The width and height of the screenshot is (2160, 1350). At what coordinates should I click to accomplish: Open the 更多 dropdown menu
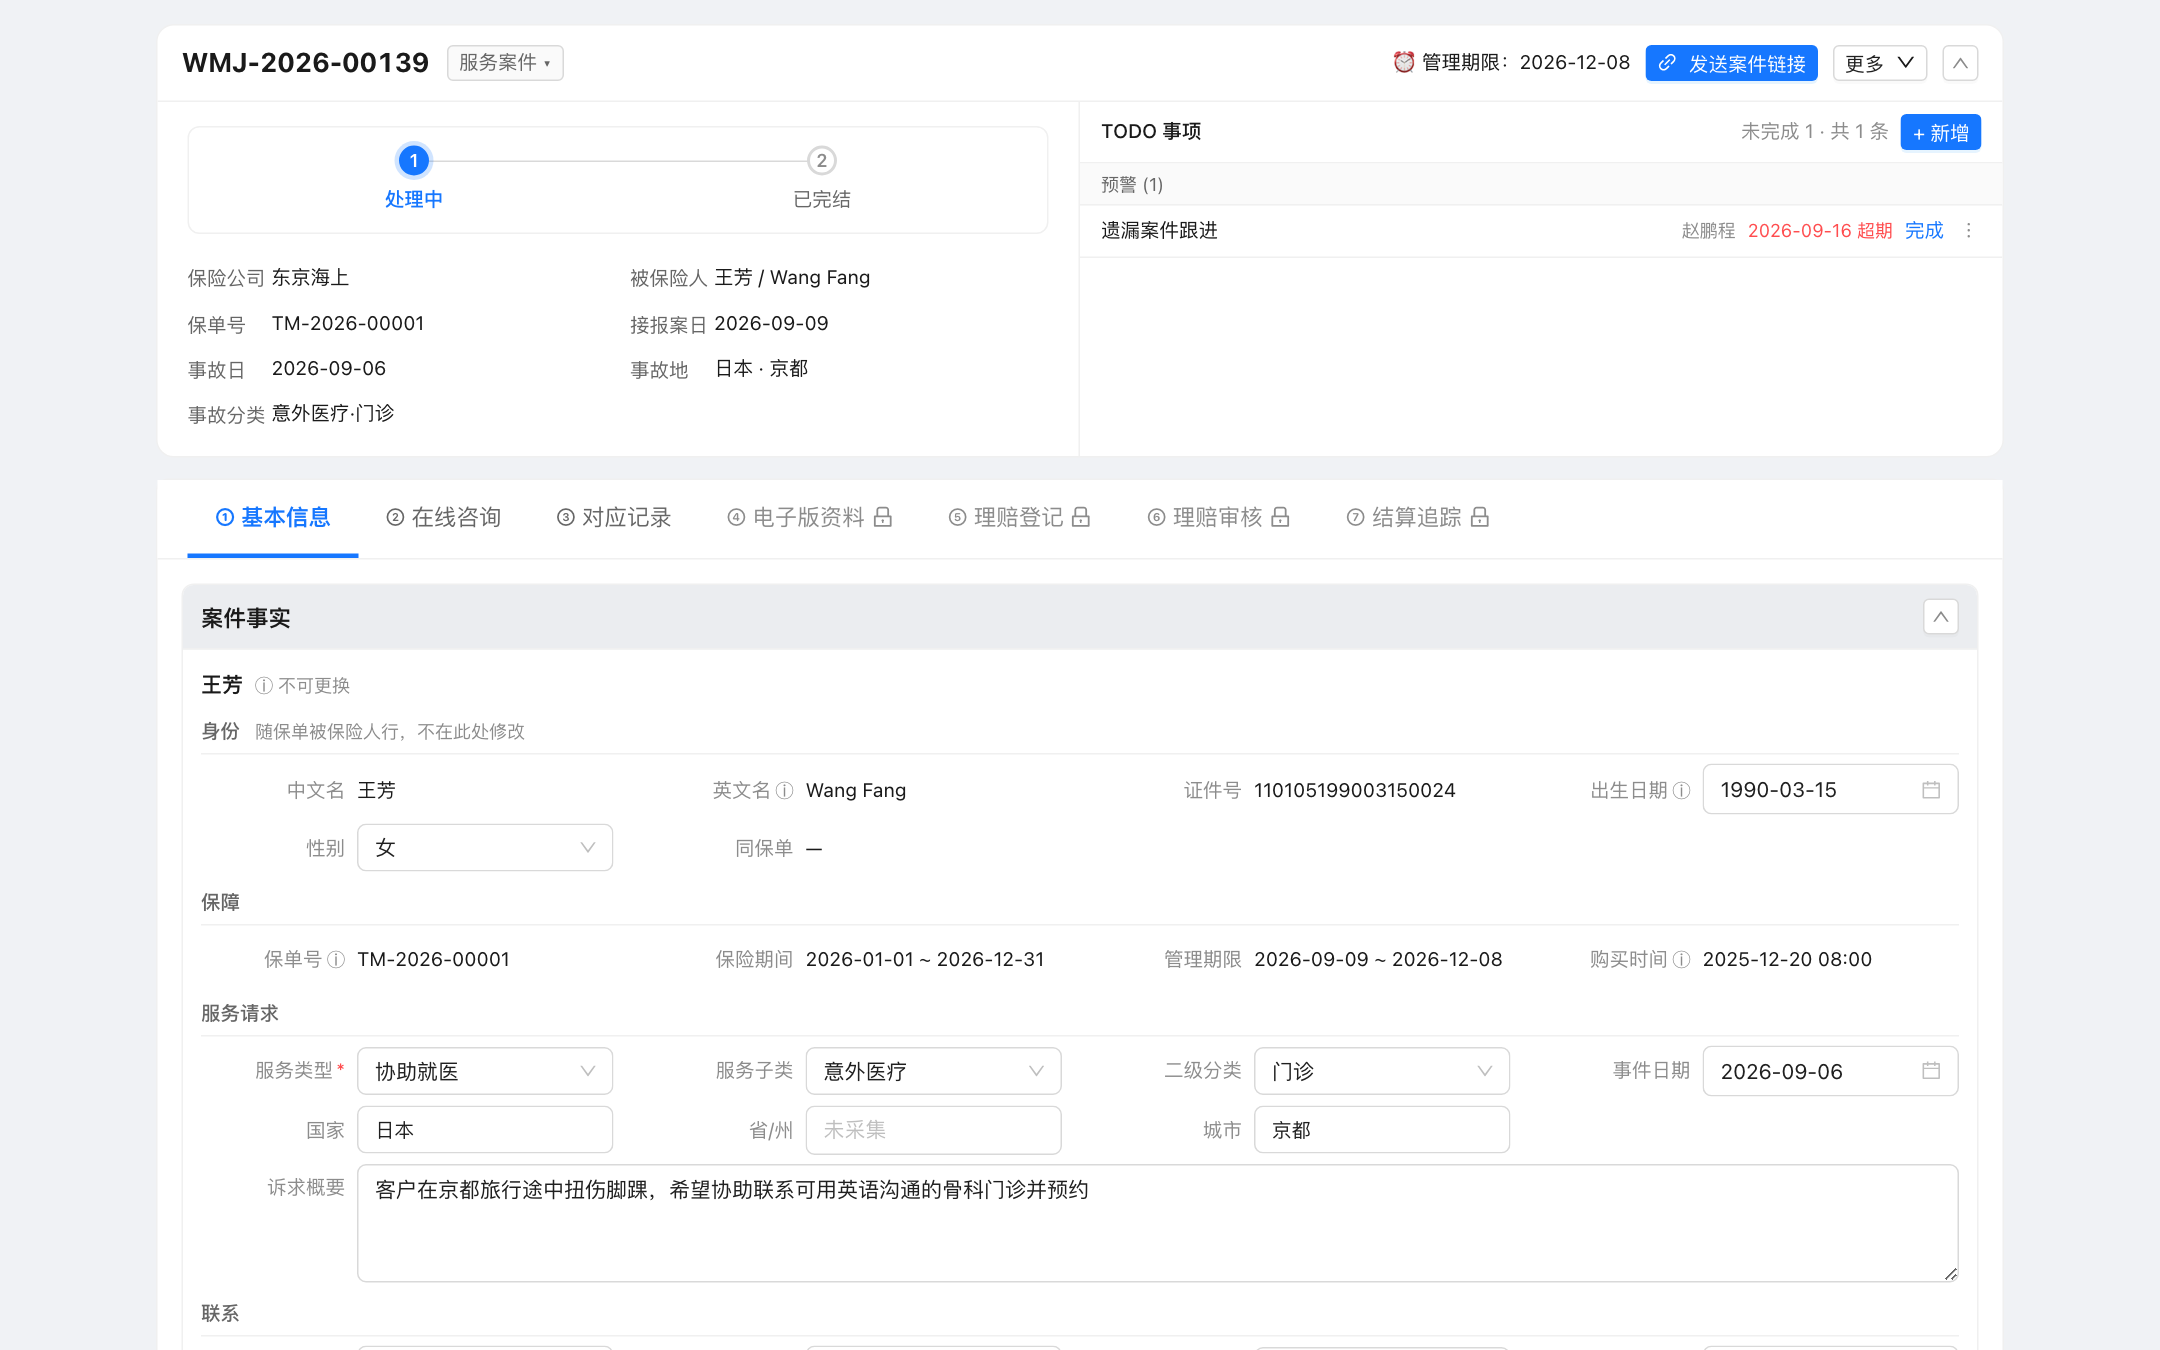coord(1879,63)
